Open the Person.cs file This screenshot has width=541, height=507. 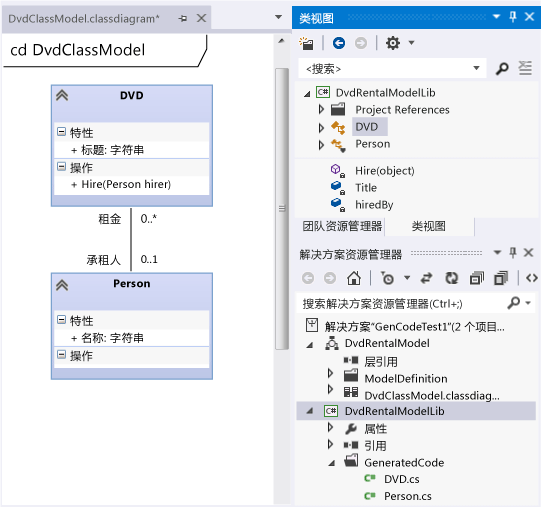click(407, 496)
